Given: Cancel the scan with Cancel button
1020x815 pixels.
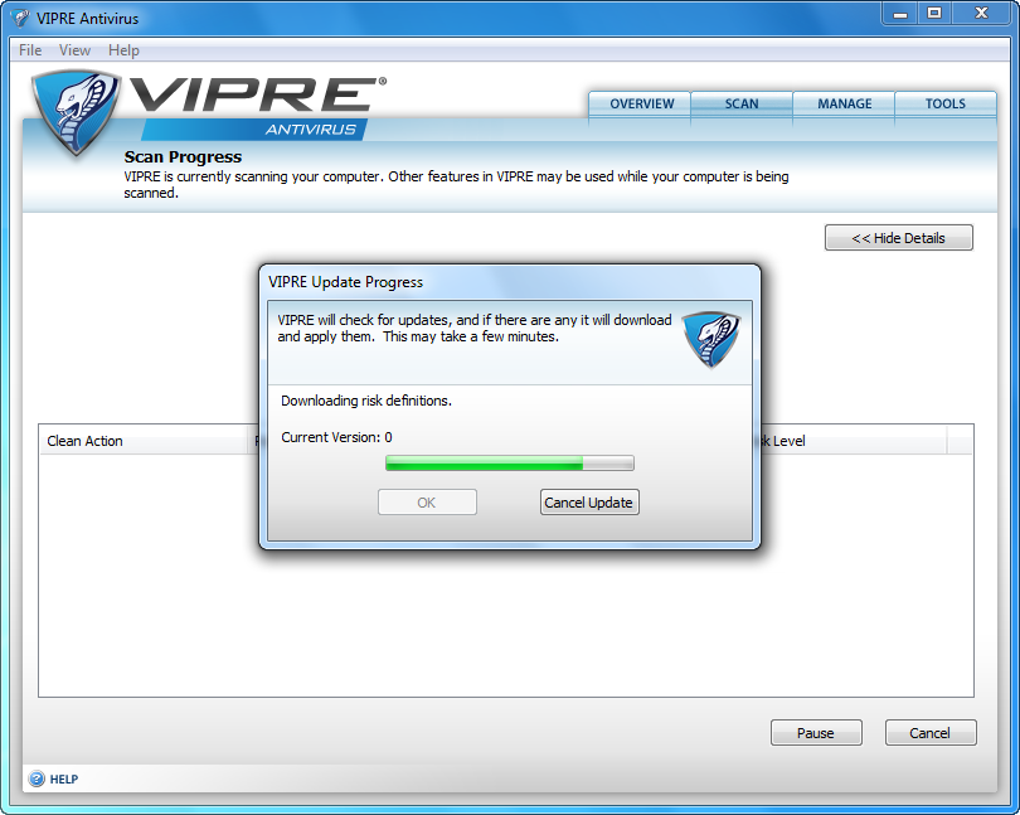Looking at the screenshot, I should tap(930, 732).
